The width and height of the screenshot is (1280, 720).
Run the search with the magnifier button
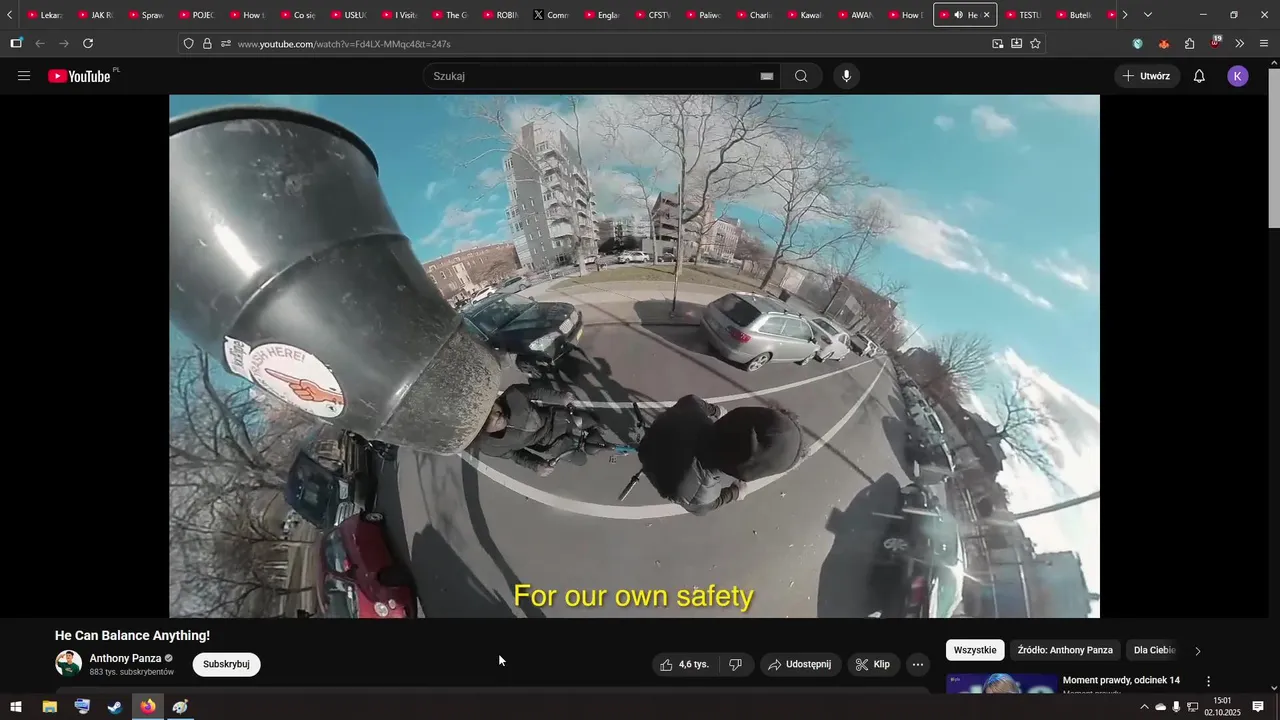[801, 76]
